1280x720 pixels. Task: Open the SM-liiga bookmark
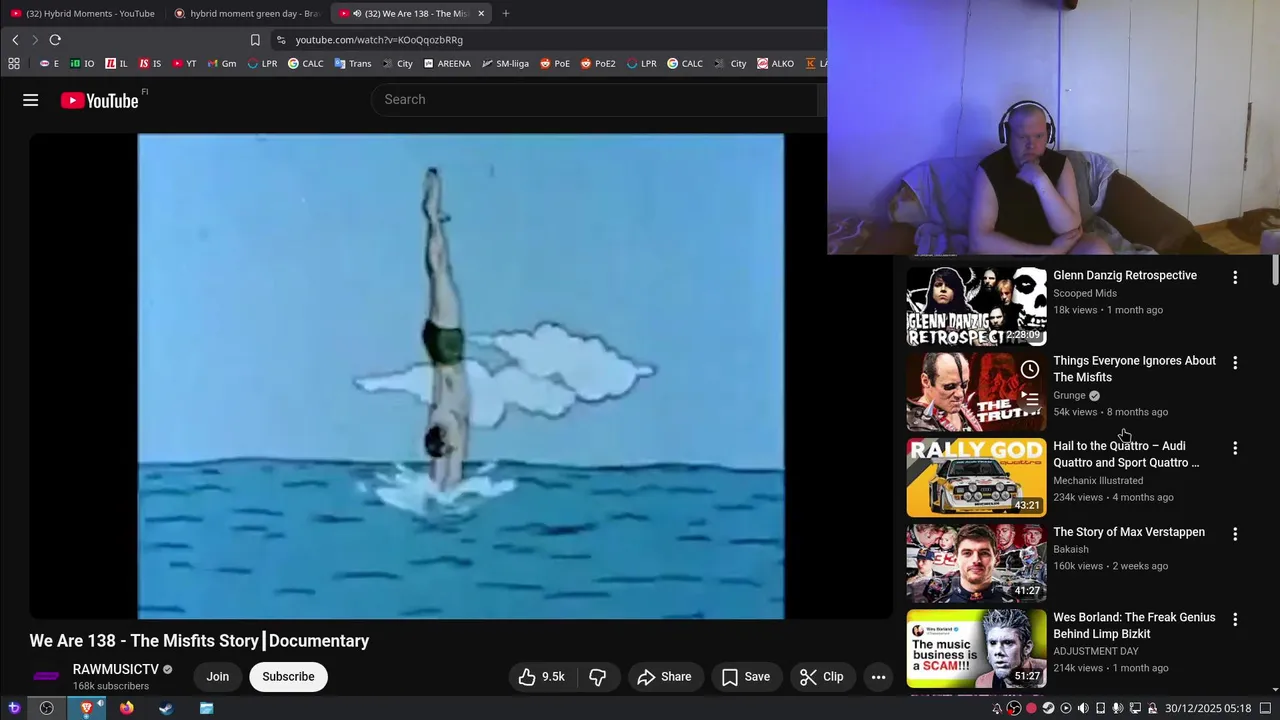pyautogui.click(x=505, y=63)
